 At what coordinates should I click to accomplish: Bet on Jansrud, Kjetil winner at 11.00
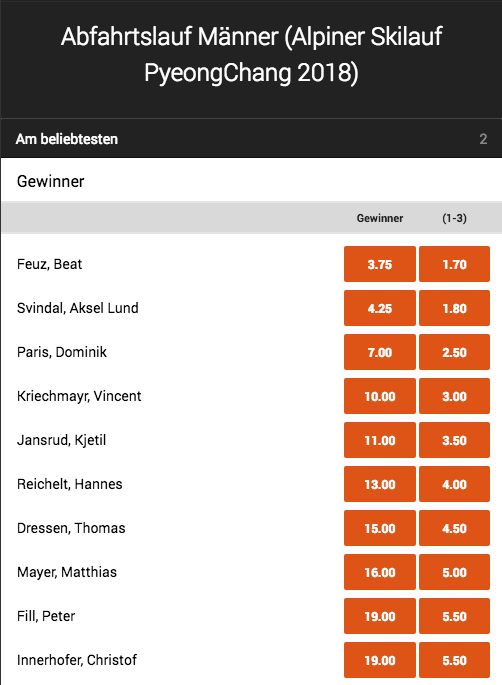point(380,440)
